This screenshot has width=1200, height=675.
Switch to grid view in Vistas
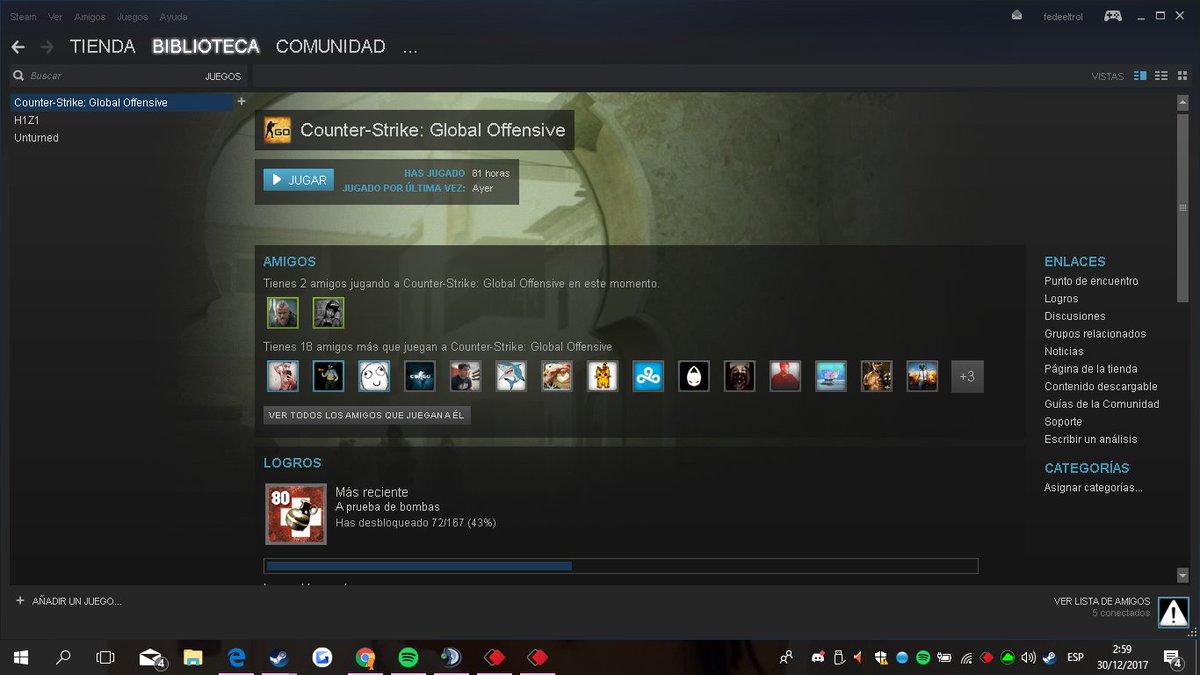[x=1182, y=76]
